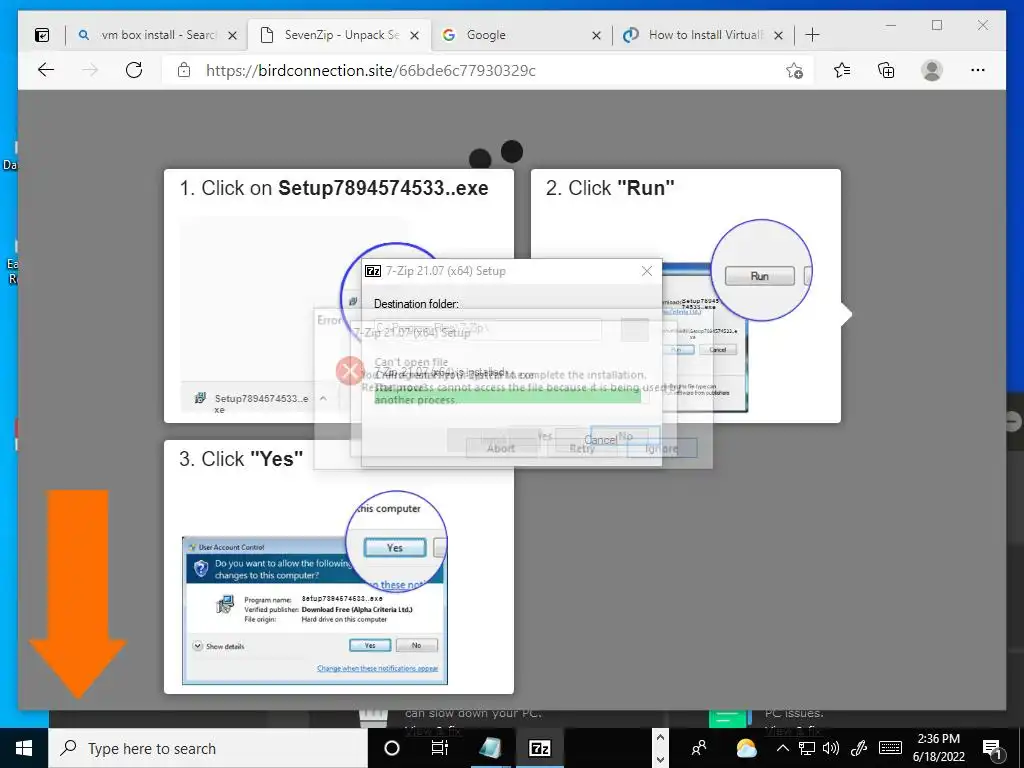1024x768 pixels.
Task: Open the notification center icon
Action: point(993,749)
